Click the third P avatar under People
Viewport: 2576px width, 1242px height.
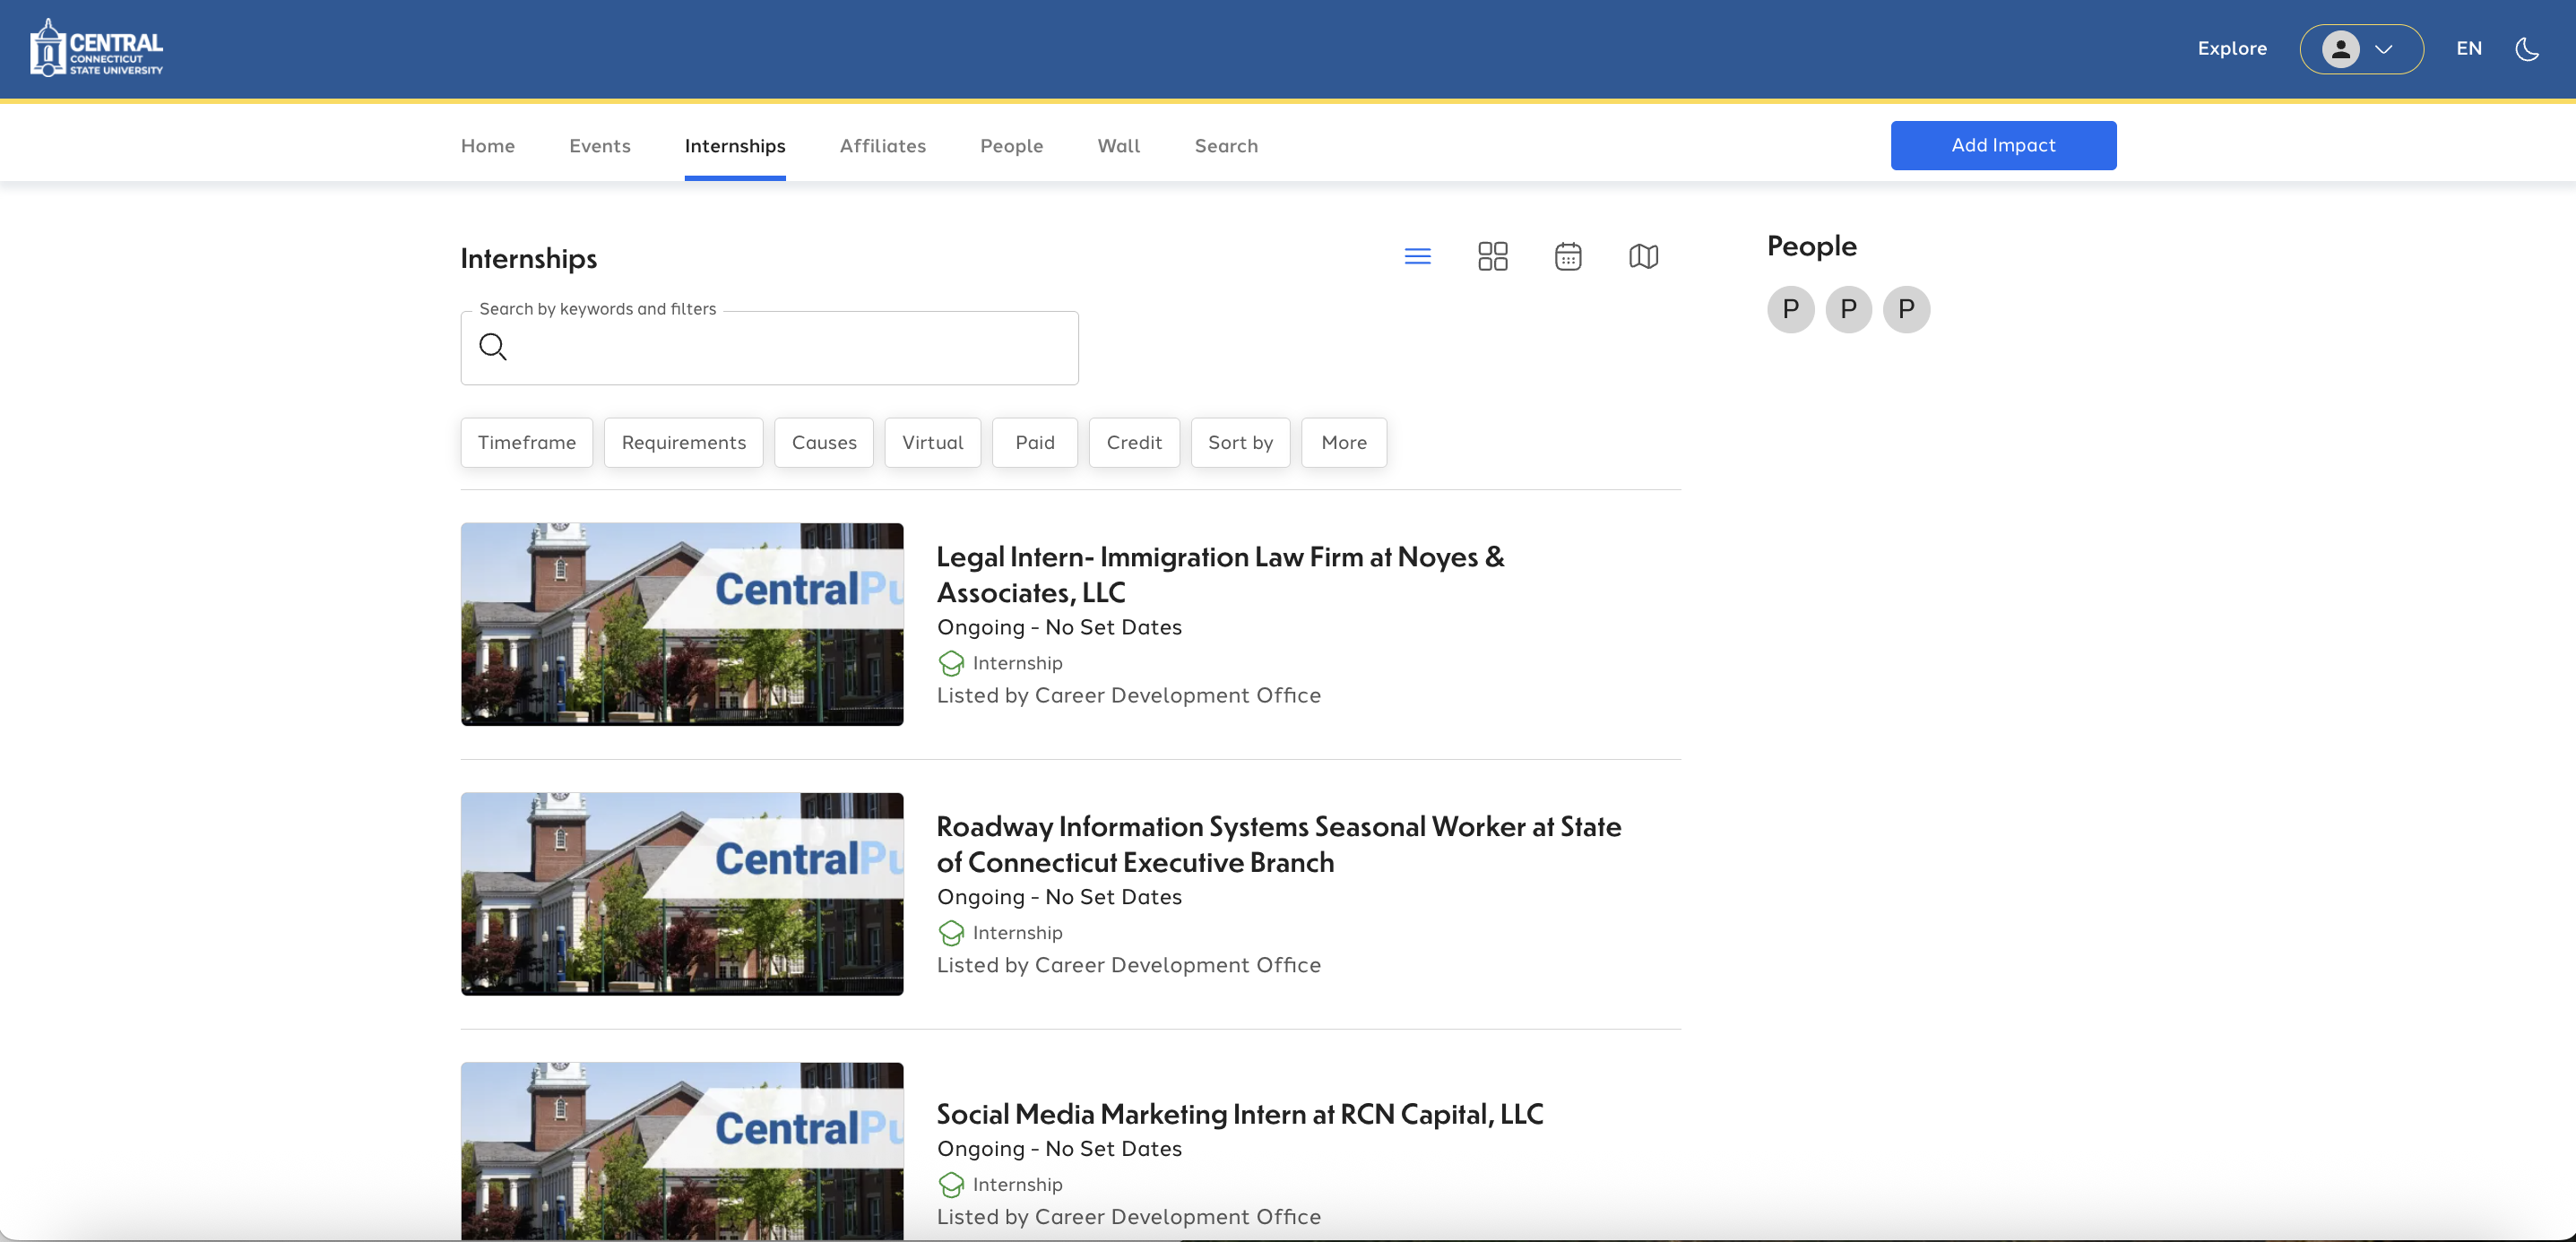tap(1906, 309)
